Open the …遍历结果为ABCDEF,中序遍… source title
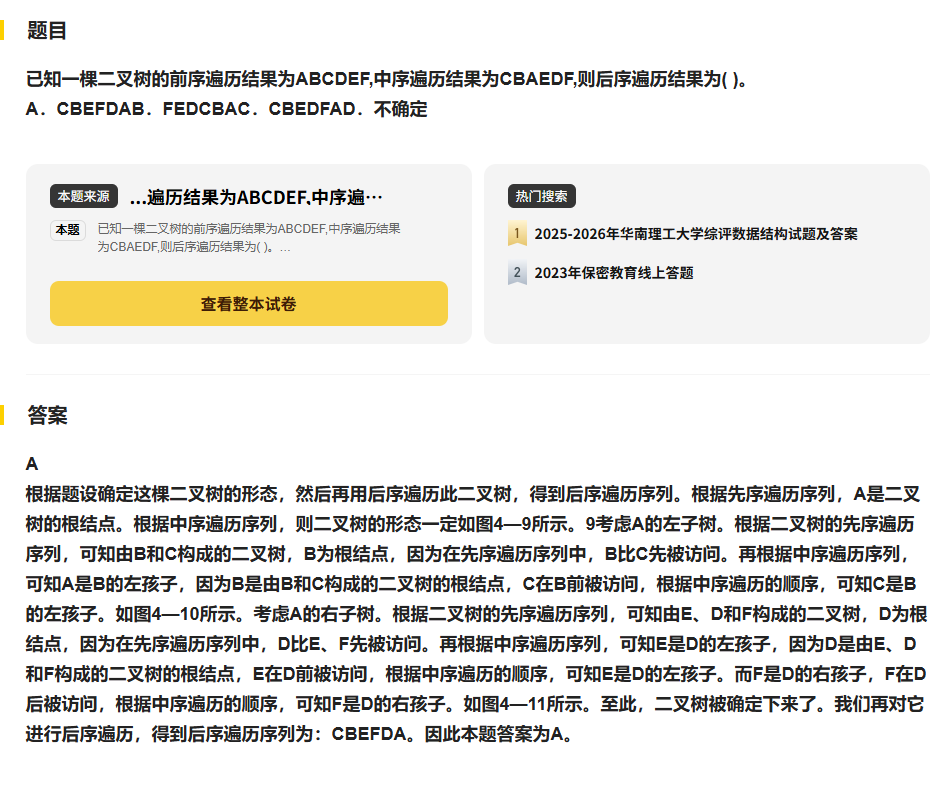Image resolution: width=938 pixels, height=789 pixels. coord(256,197)
